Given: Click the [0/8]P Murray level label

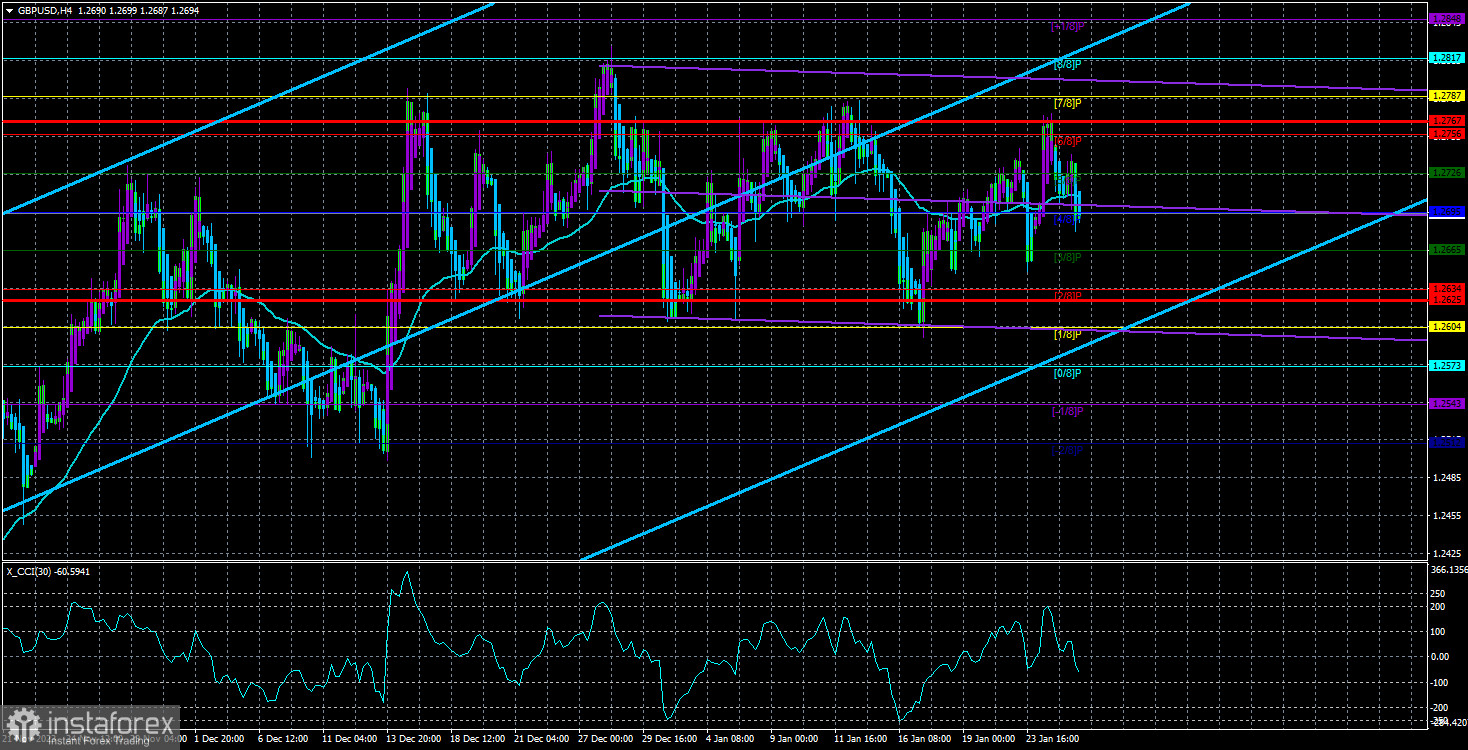Looking at the screenshot, I should 1068,373.
